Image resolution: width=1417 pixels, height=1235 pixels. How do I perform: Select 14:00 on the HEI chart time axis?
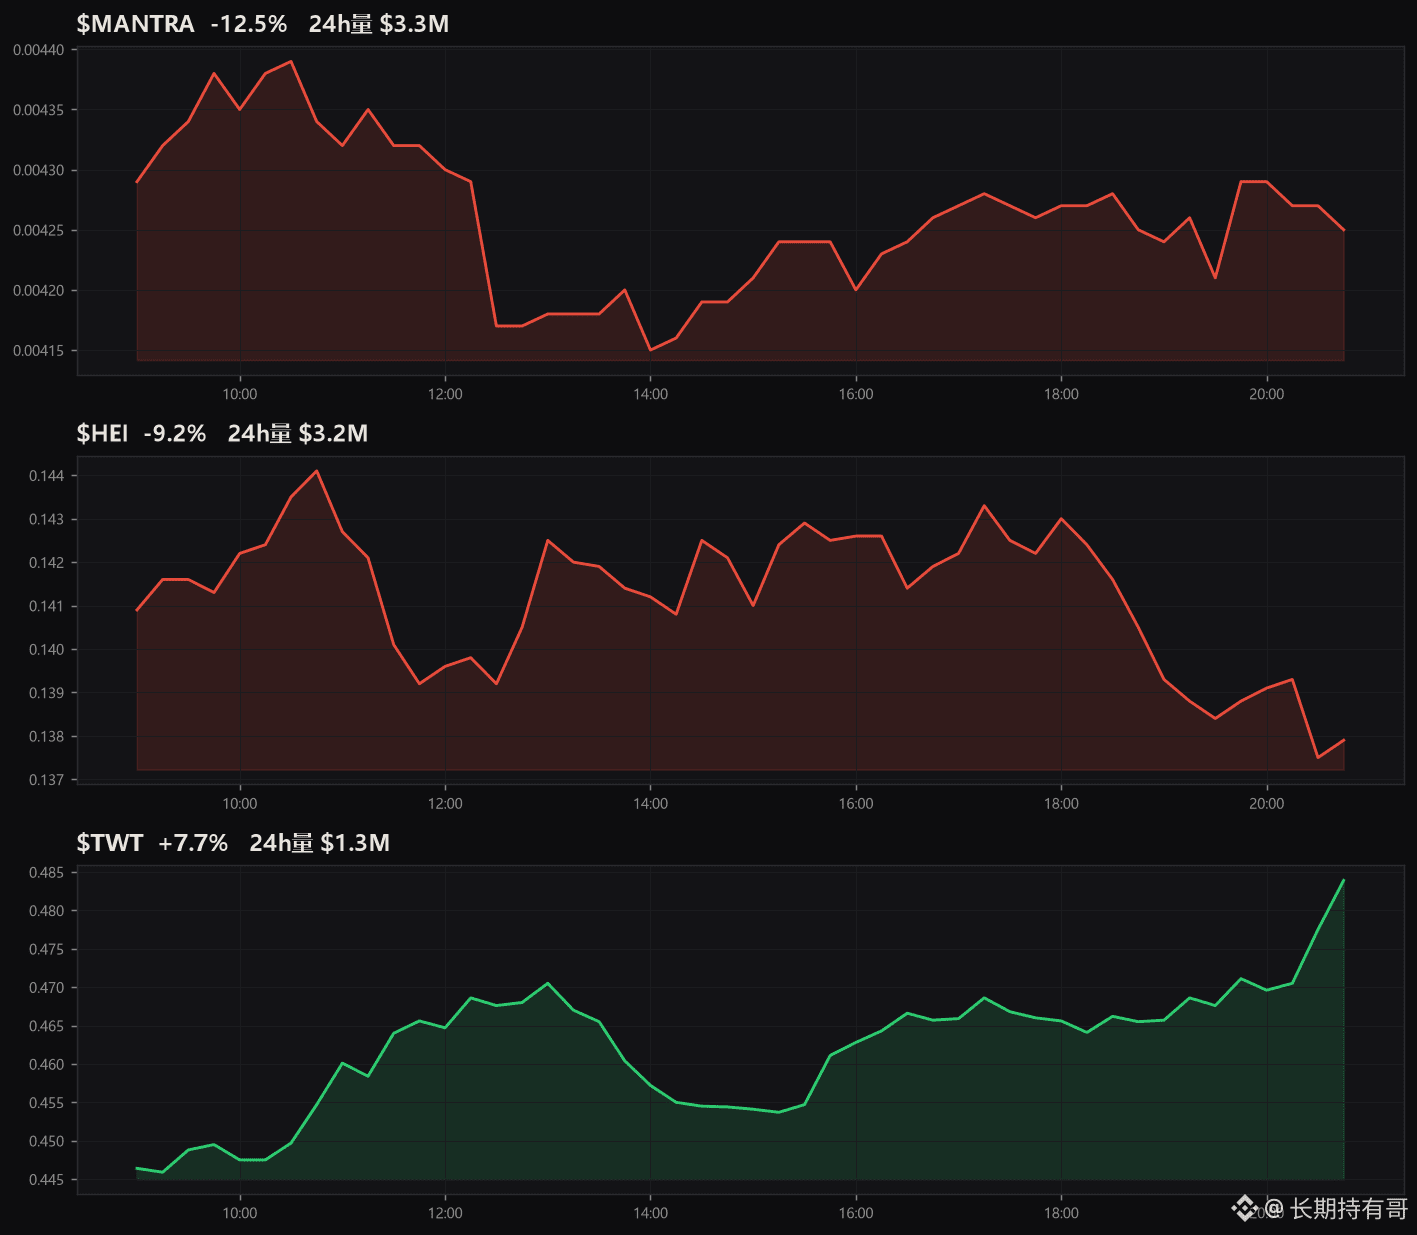[x=651, y=804]
